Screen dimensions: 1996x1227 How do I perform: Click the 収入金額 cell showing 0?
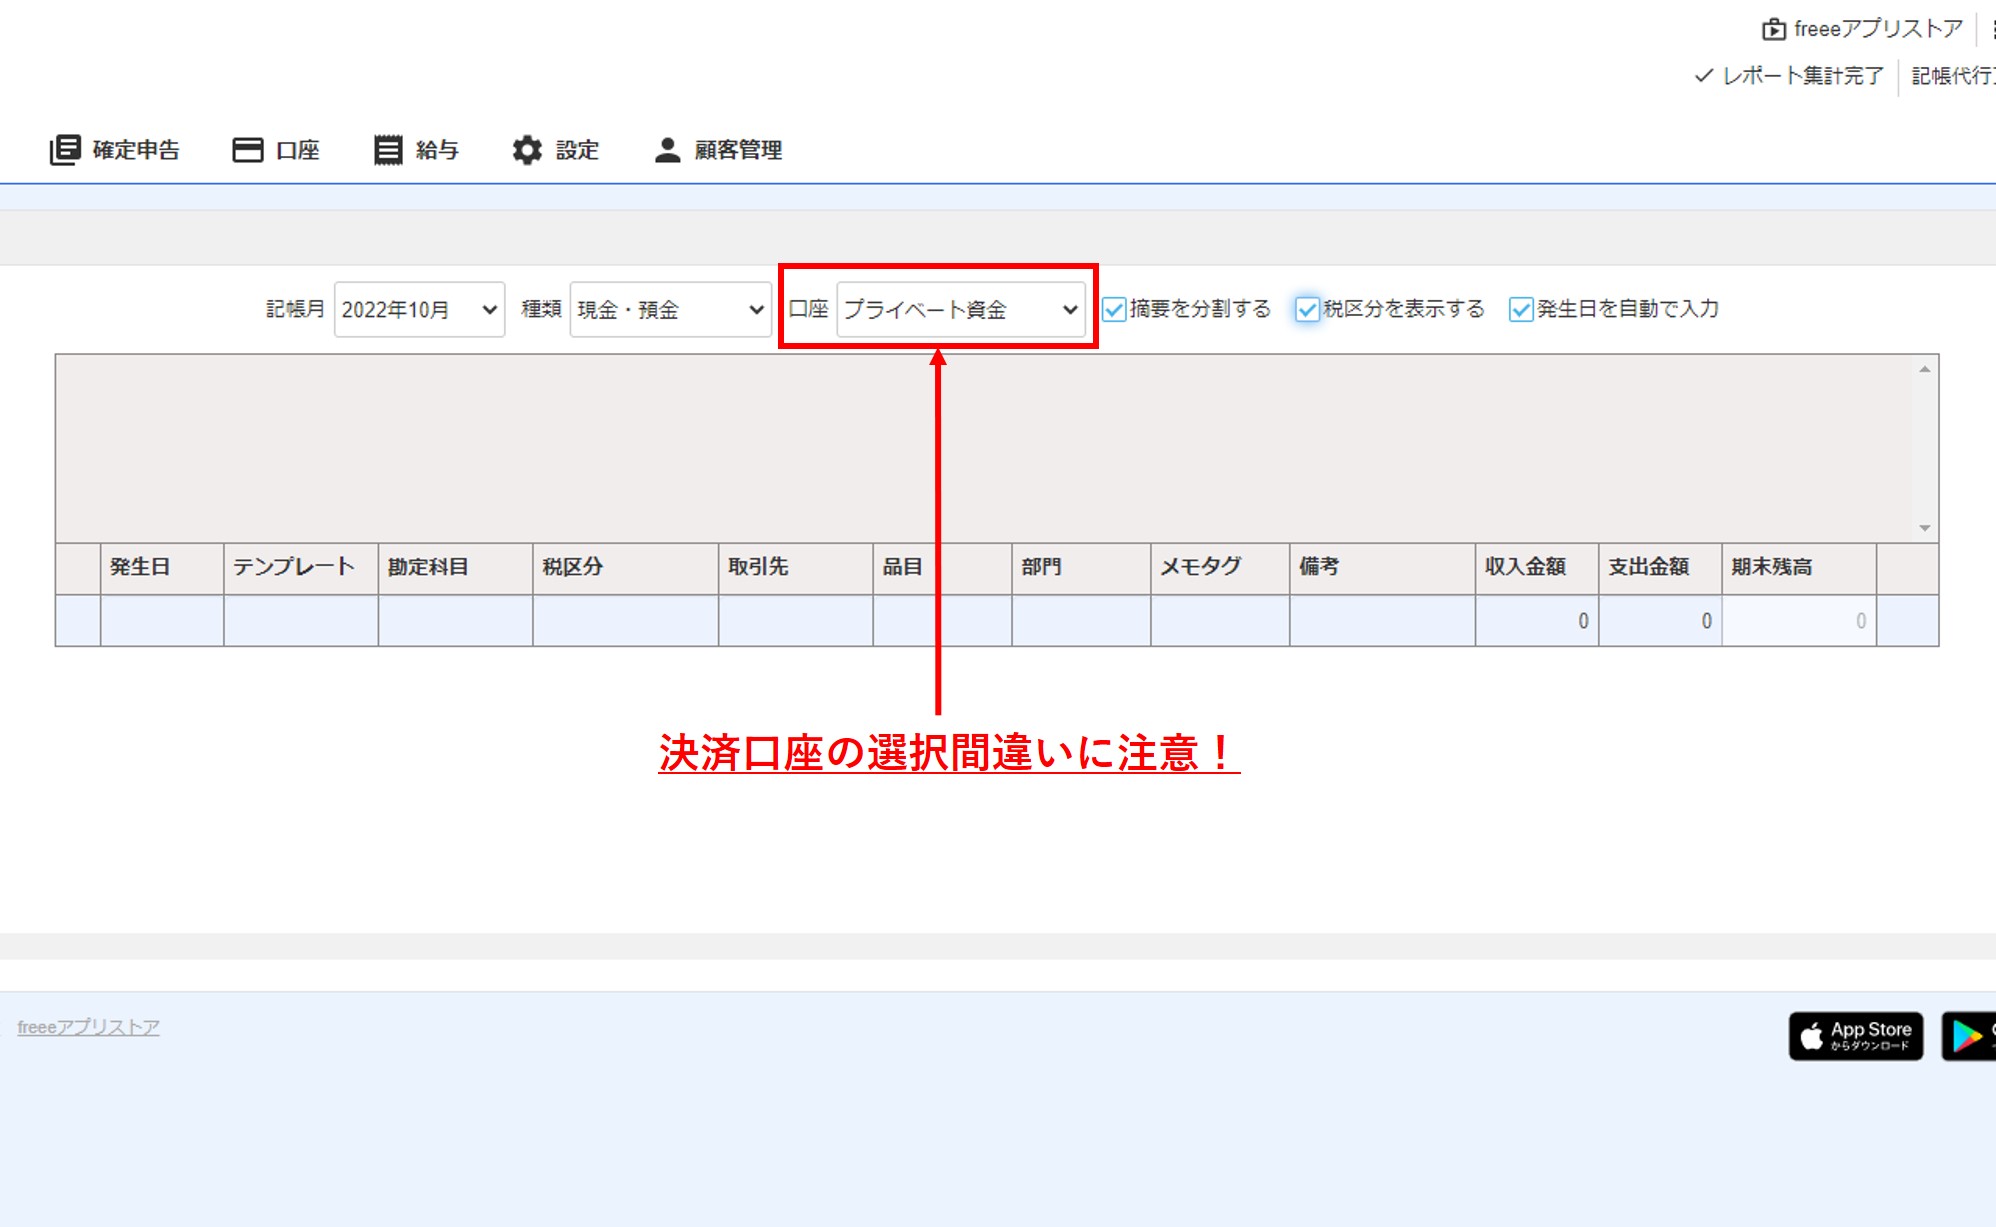[1537, 621]
